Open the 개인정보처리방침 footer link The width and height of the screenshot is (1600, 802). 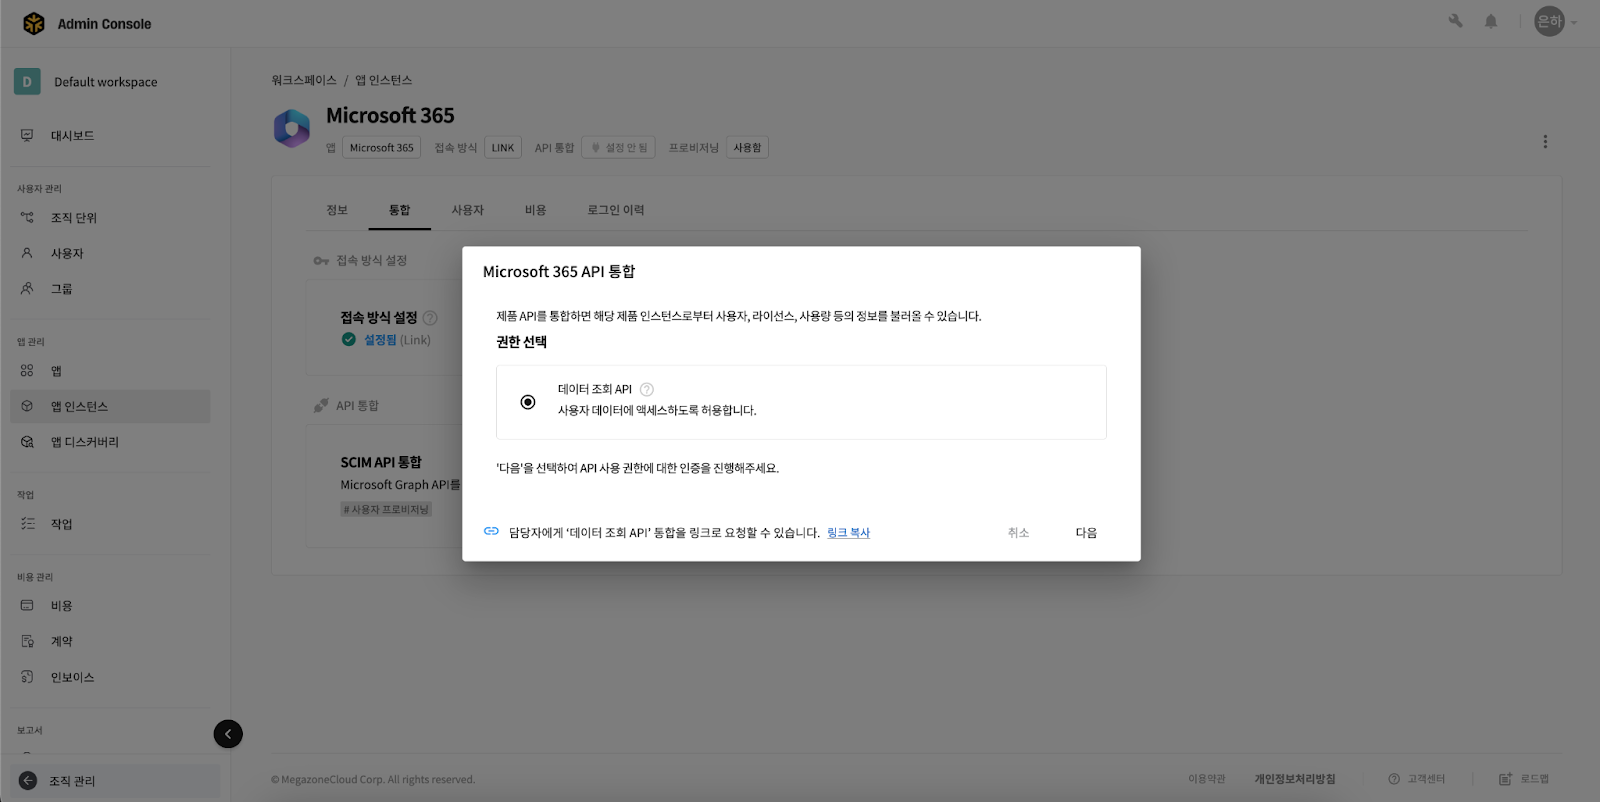pyautogui.click(x=1295, y=779)
